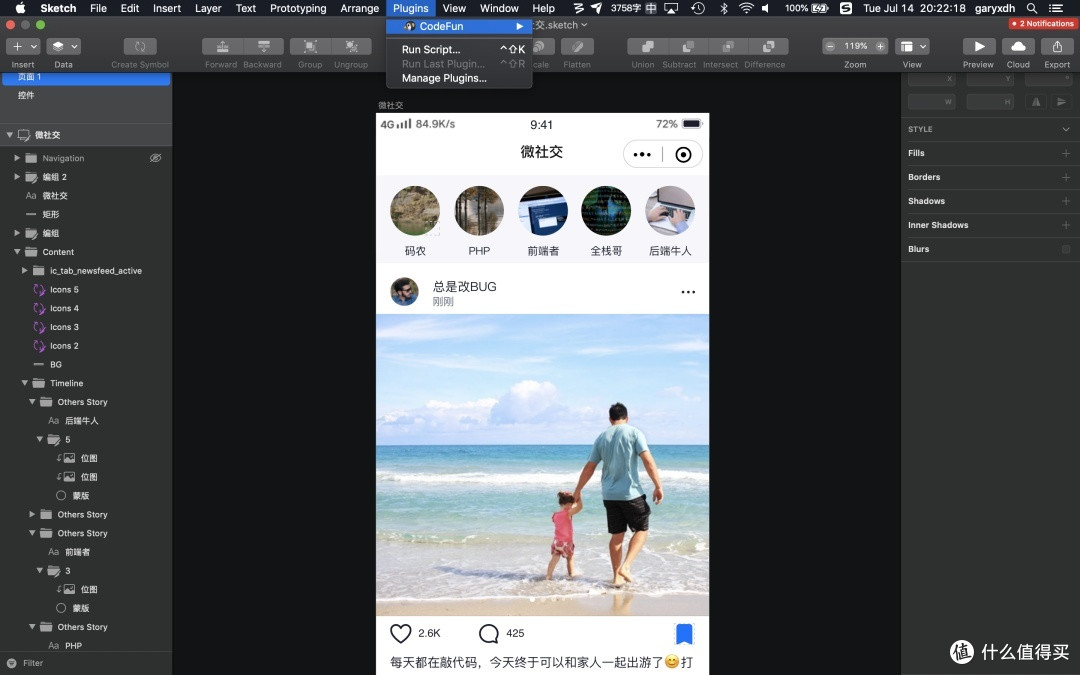1080x675 pixels.
Task: Click the Ungroup toolbar icon
Action: [351, 46]
